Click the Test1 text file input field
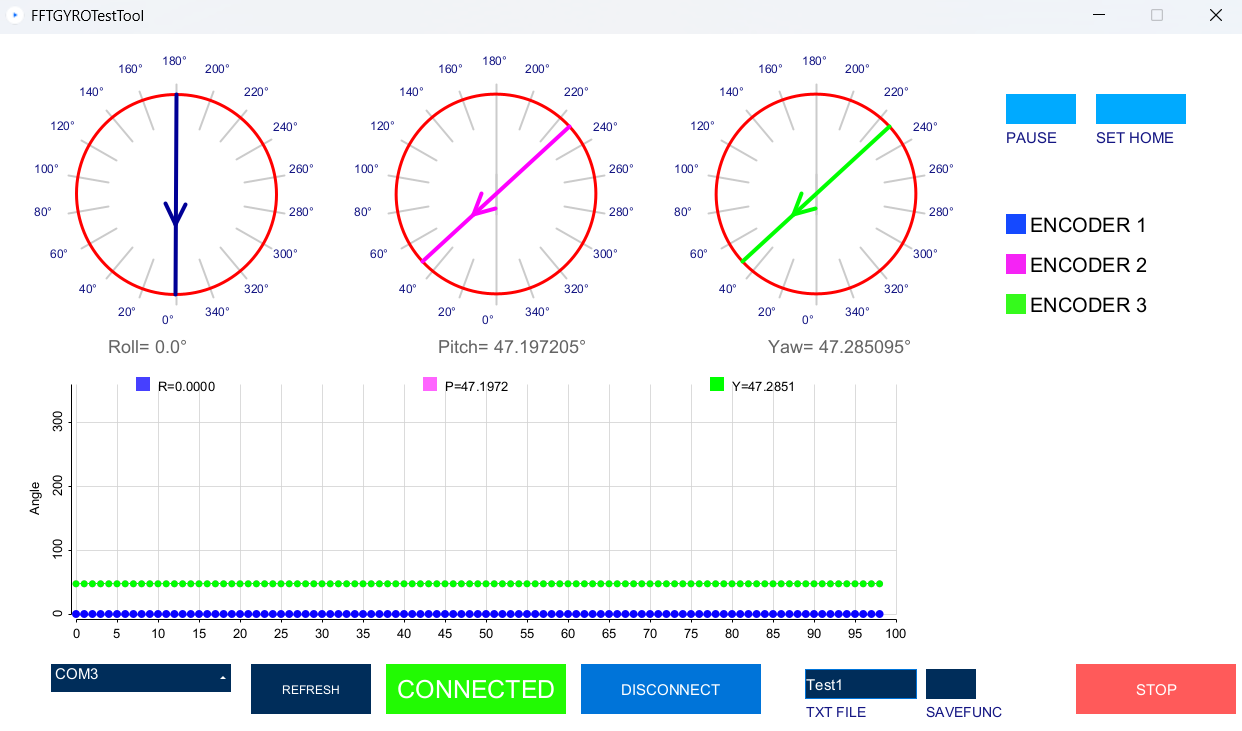Screen dimensions: 1242x731 click(x=860, y=684)
